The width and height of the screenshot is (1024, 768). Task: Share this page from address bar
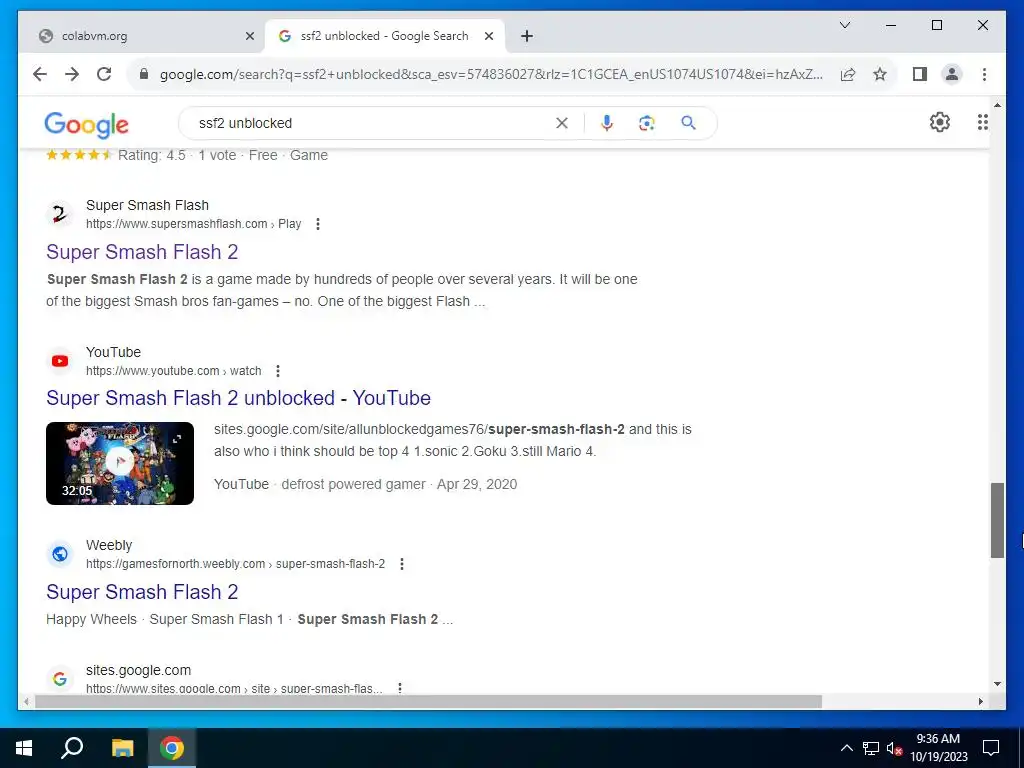coord(848,74)
